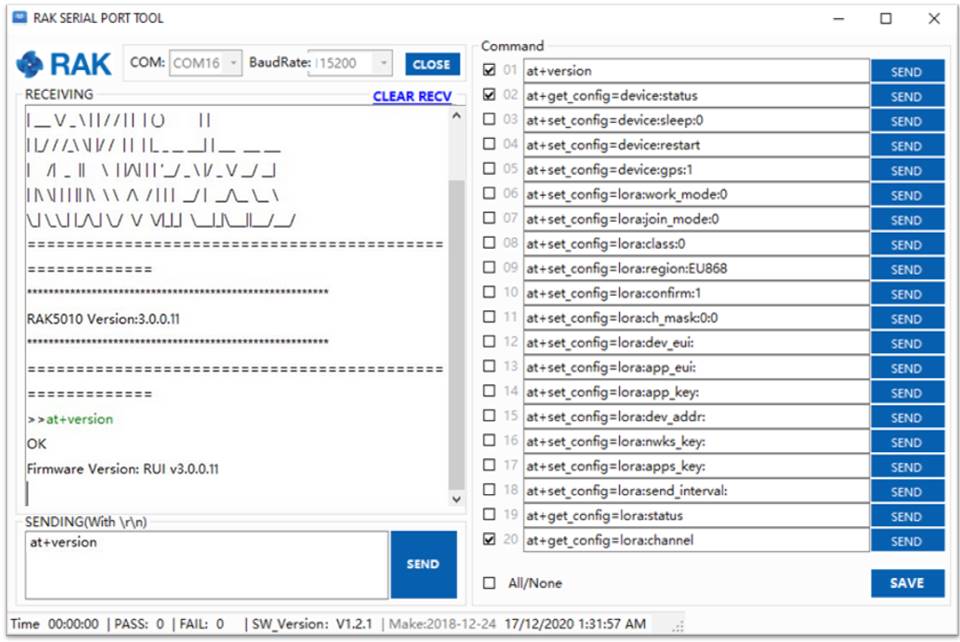Click the date-time 17/12/2020 status entry

[575, 624]
